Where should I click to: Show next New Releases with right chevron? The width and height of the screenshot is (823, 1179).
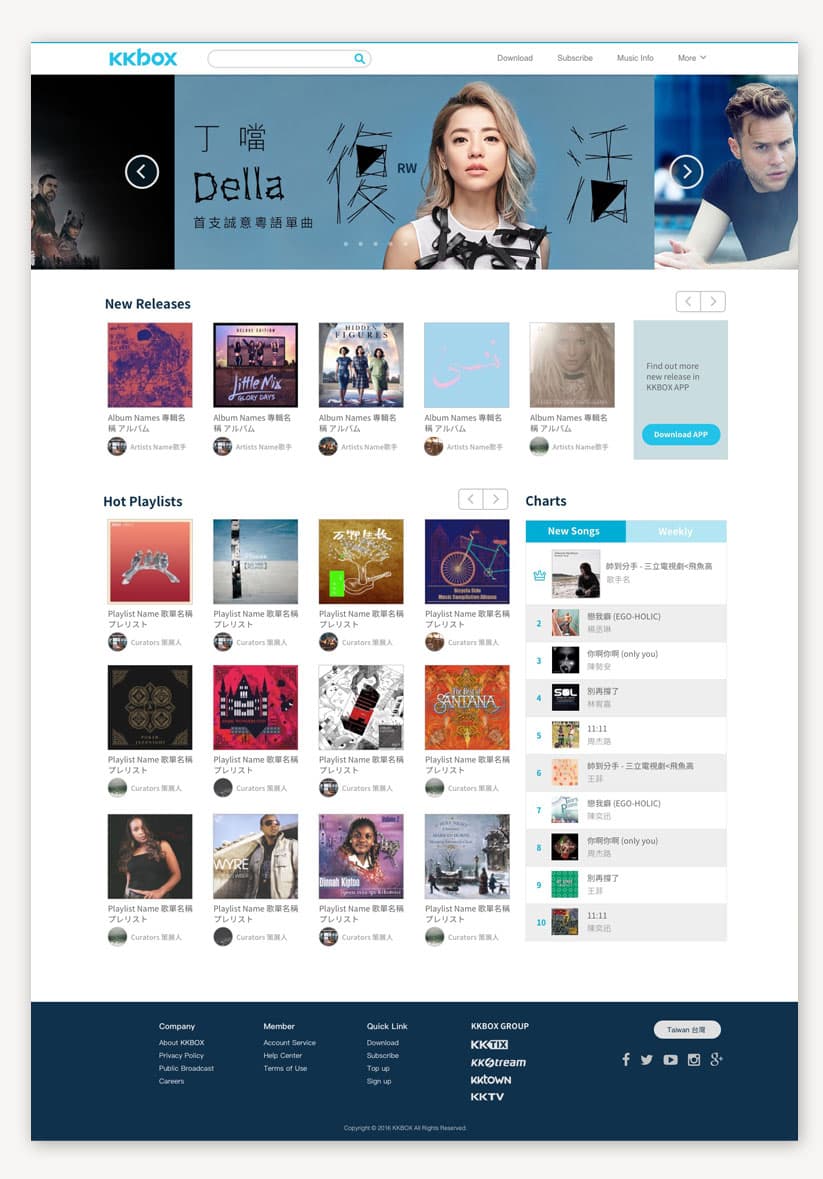click(713, 302)
